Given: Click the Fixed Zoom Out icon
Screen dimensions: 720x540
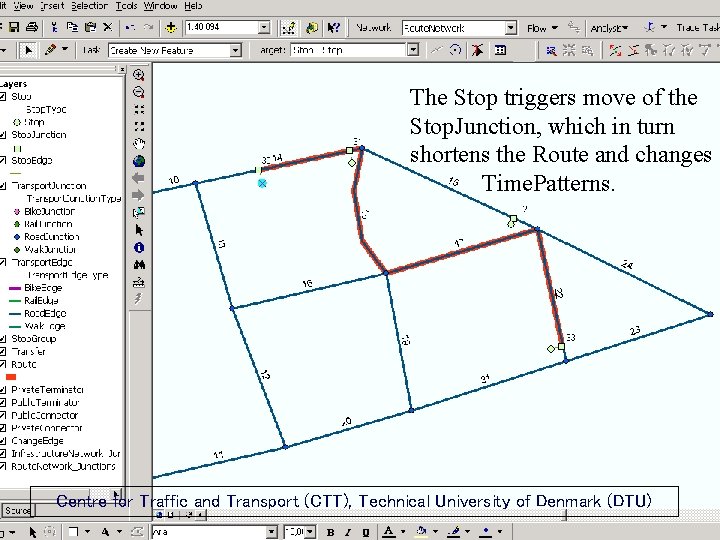Looking at the screenshot, I should click(x=139, y=126).
